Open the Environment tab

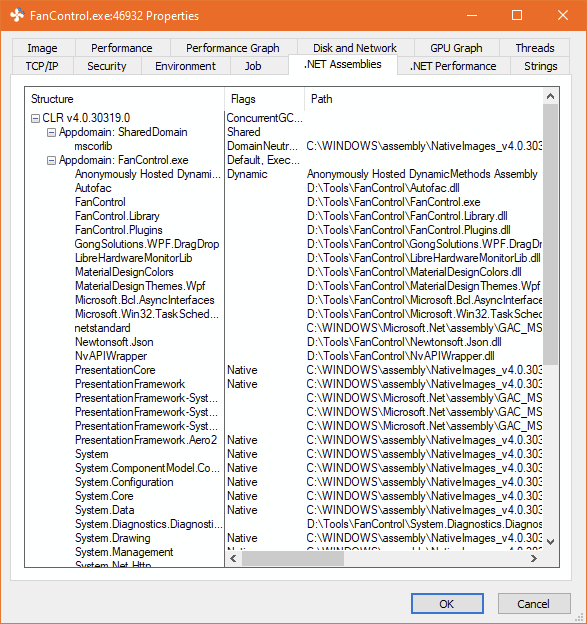(x=185, y=66)
